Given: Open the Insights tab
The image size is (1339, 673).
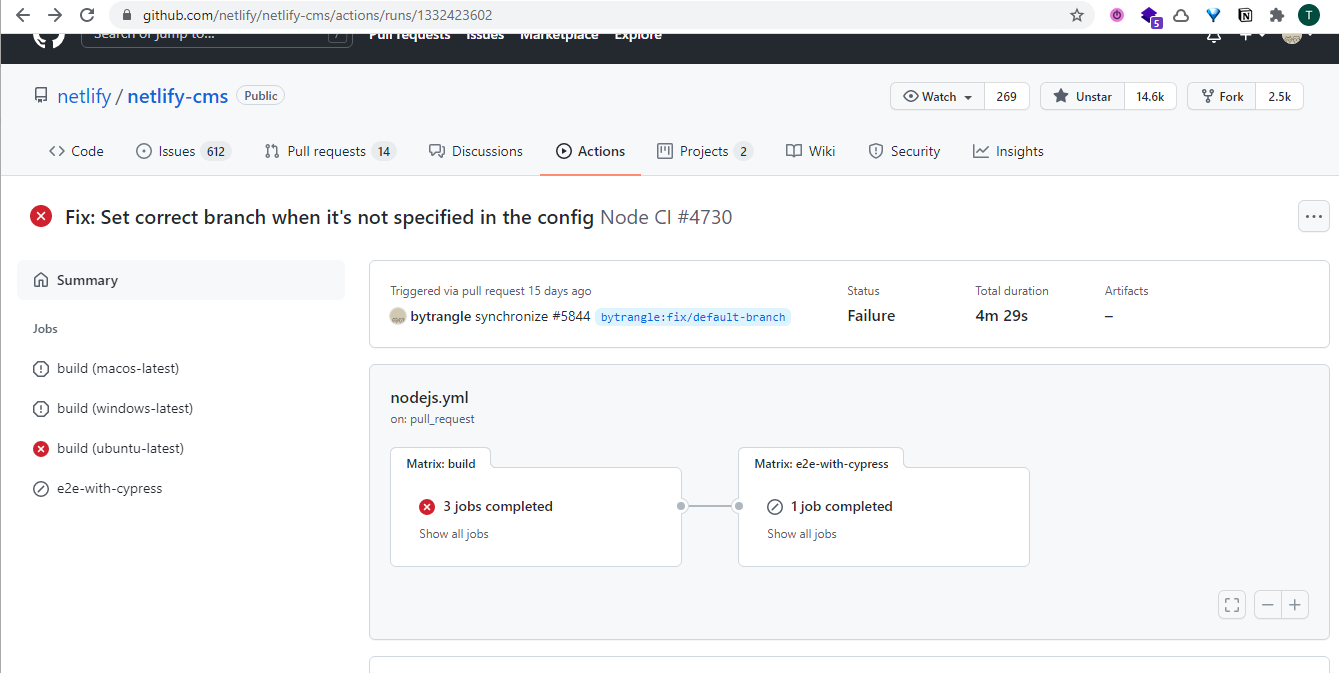Looking at the screenshot, I should (1008, 151).
